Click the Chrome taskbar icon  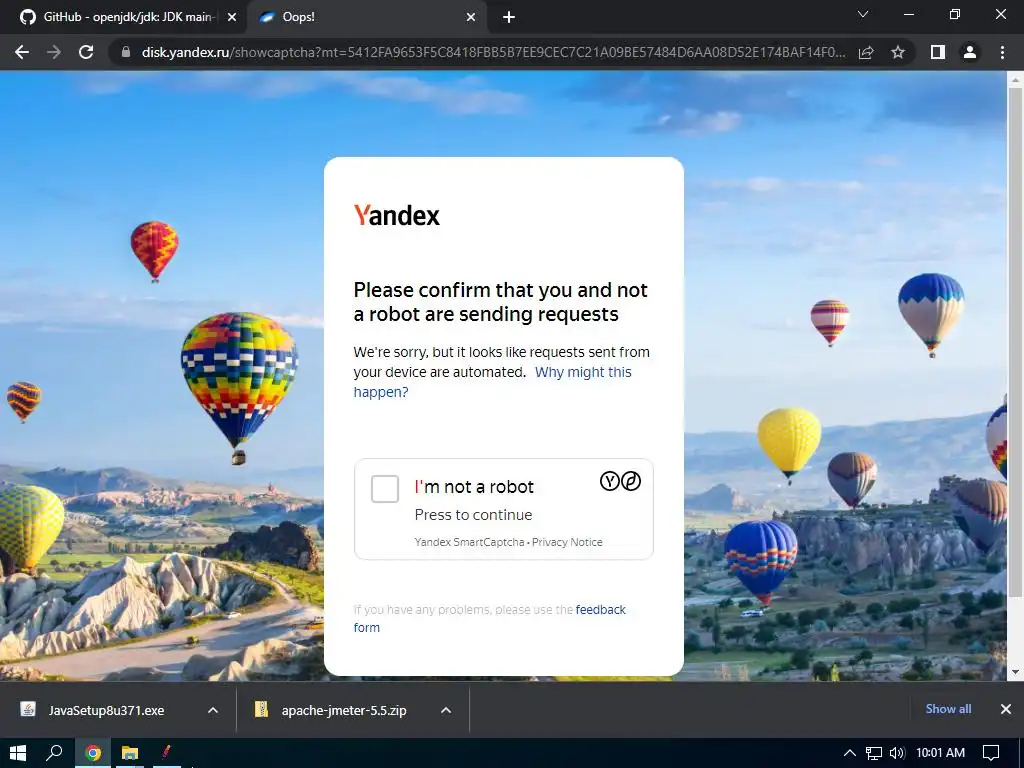[x=93, y=753]
